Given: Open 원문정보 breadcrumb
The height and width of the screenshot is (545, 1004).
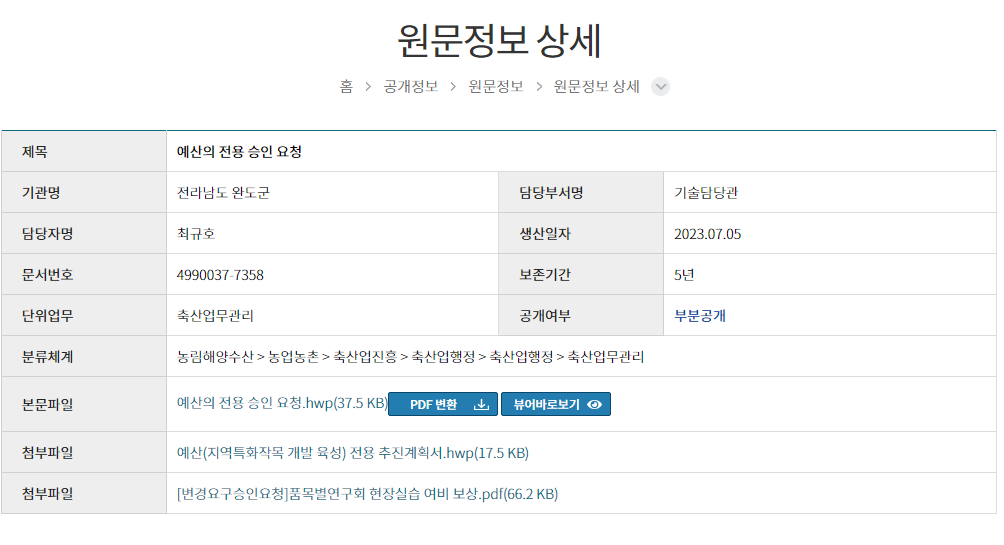Looking at the screenshot, I should coord(496,86).
